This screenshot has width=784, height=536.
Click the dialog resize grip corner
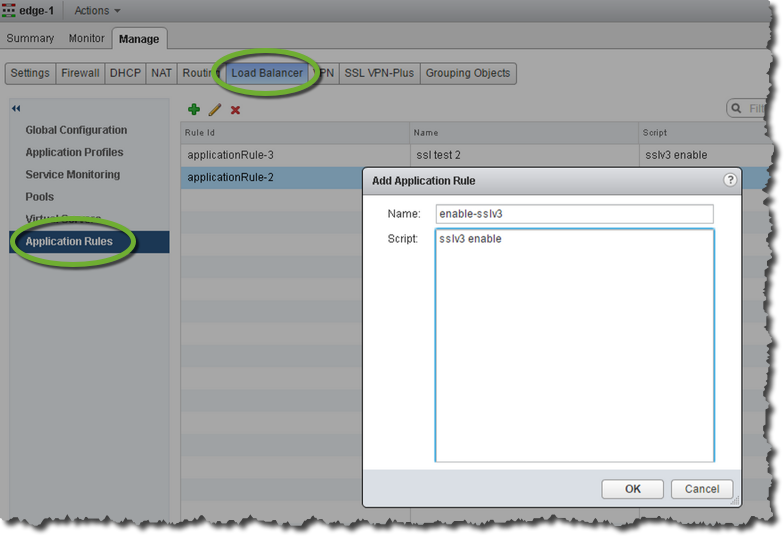[x=735, y=500]
